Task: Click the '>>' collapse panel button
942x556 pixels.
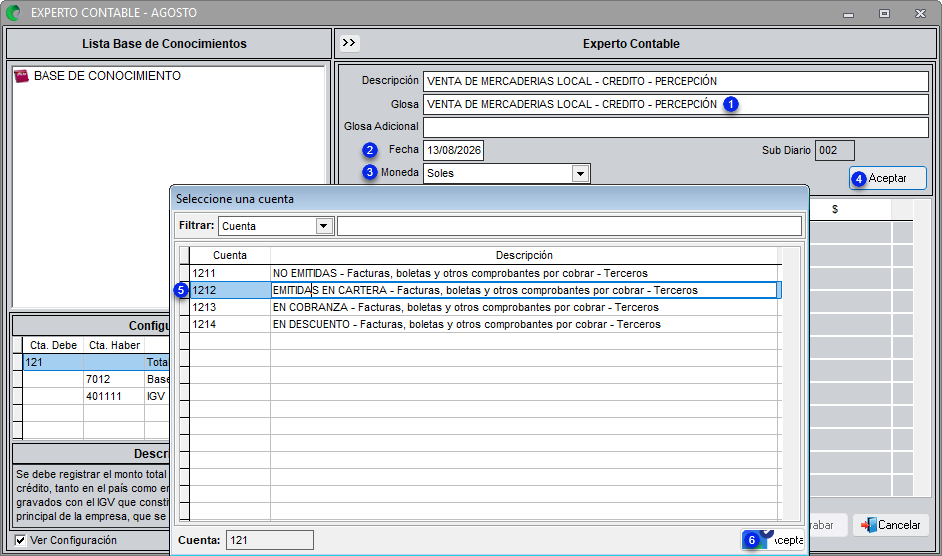Action: click(x=349, y=43)
